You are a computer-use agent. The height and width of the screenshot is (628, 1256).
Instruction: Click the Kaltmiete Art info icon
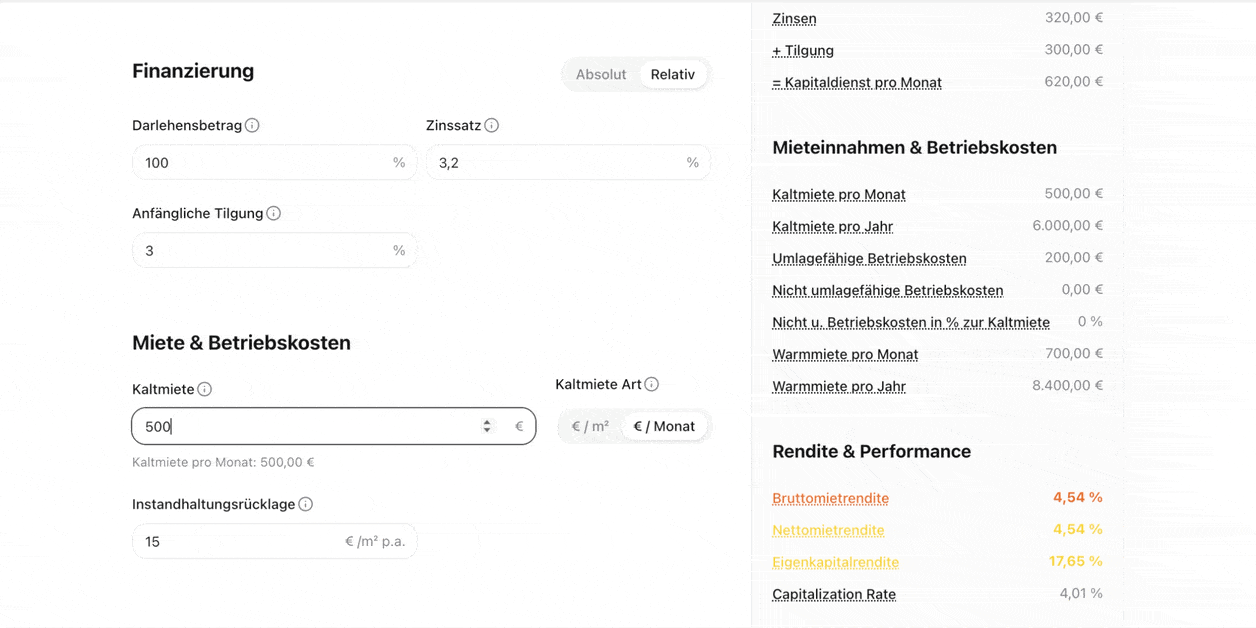(651, 384)
